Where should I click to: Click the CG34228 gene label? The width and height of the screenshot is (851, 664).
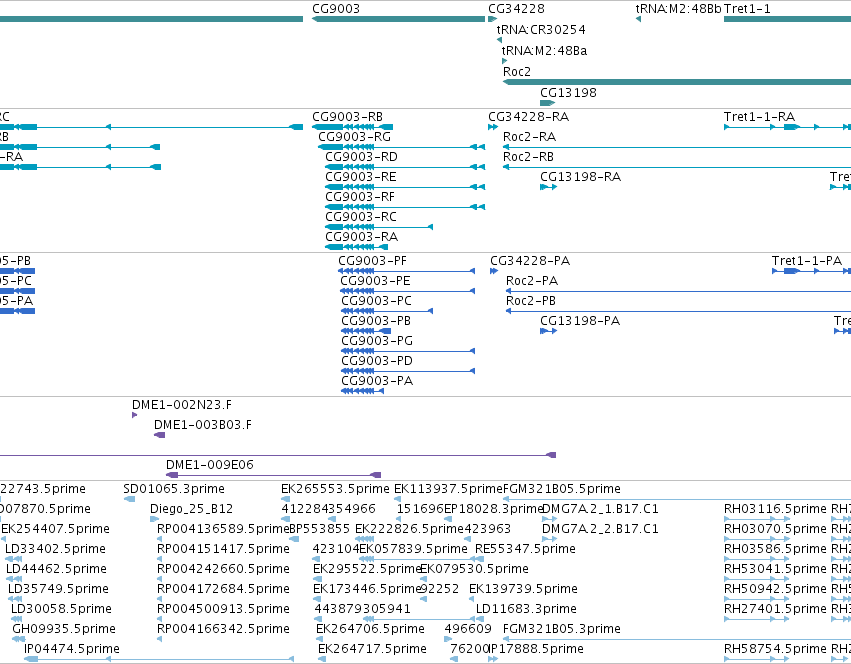pyautogui.click(x=516, y=9)
